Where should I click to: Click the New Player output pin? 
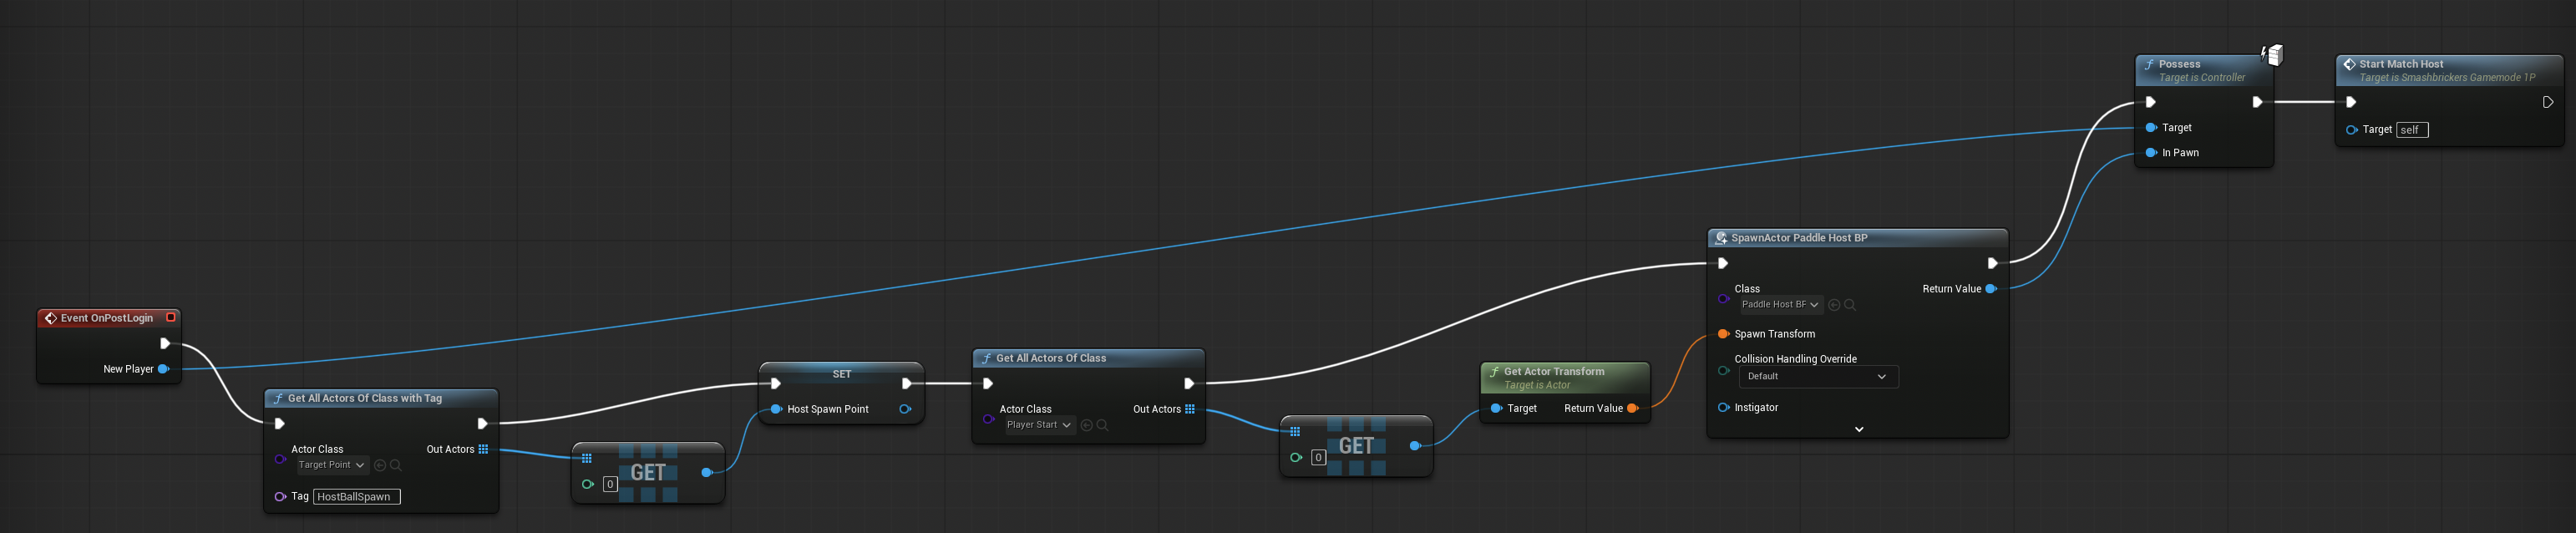(x=163, y=369)
